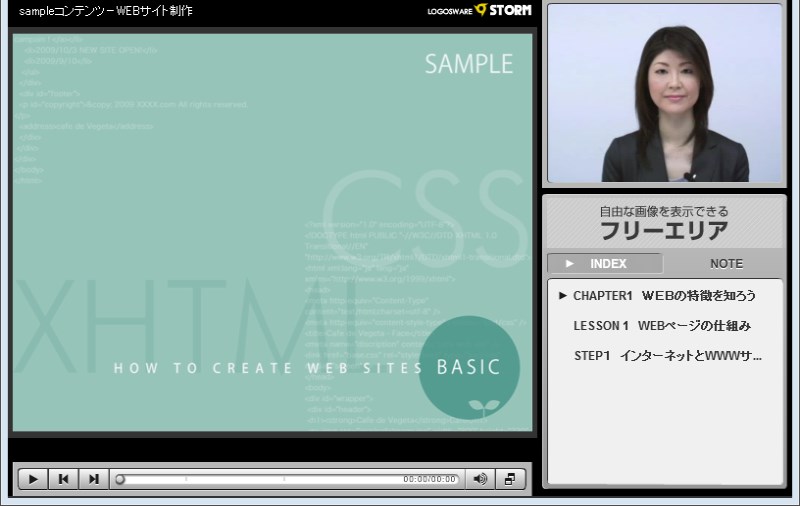Mute audio with the speaker icon
This screenshot has height=506, width=800.
point(480,479)
